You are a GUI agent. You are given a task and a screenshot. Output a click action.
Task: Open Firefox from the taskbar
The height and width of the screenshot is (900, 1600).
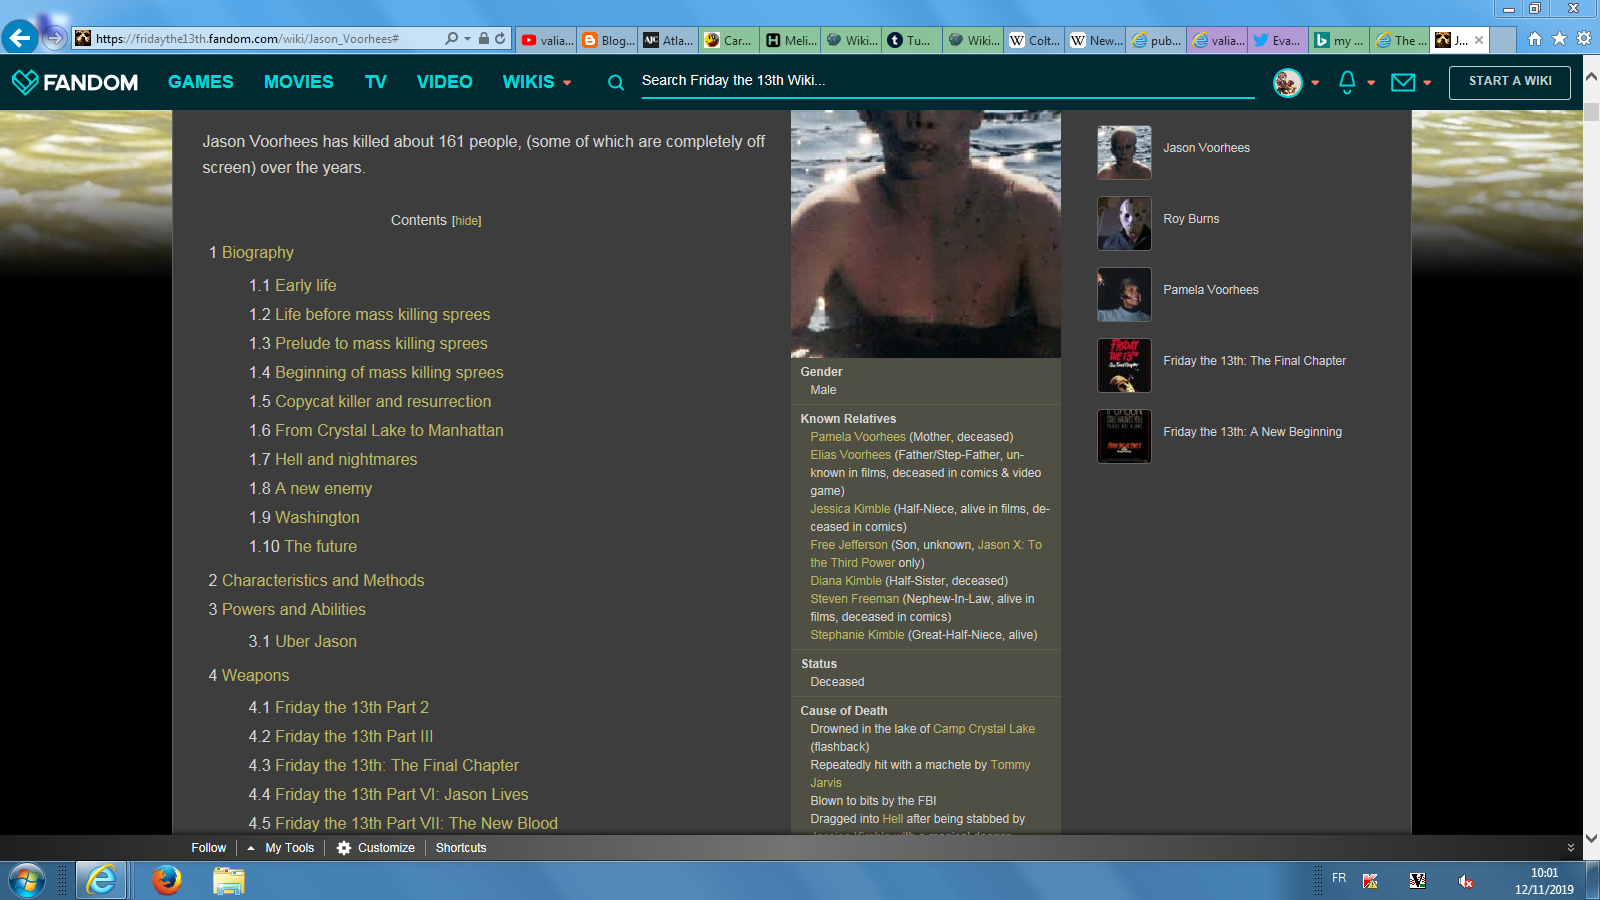click(x=167, y=881)
